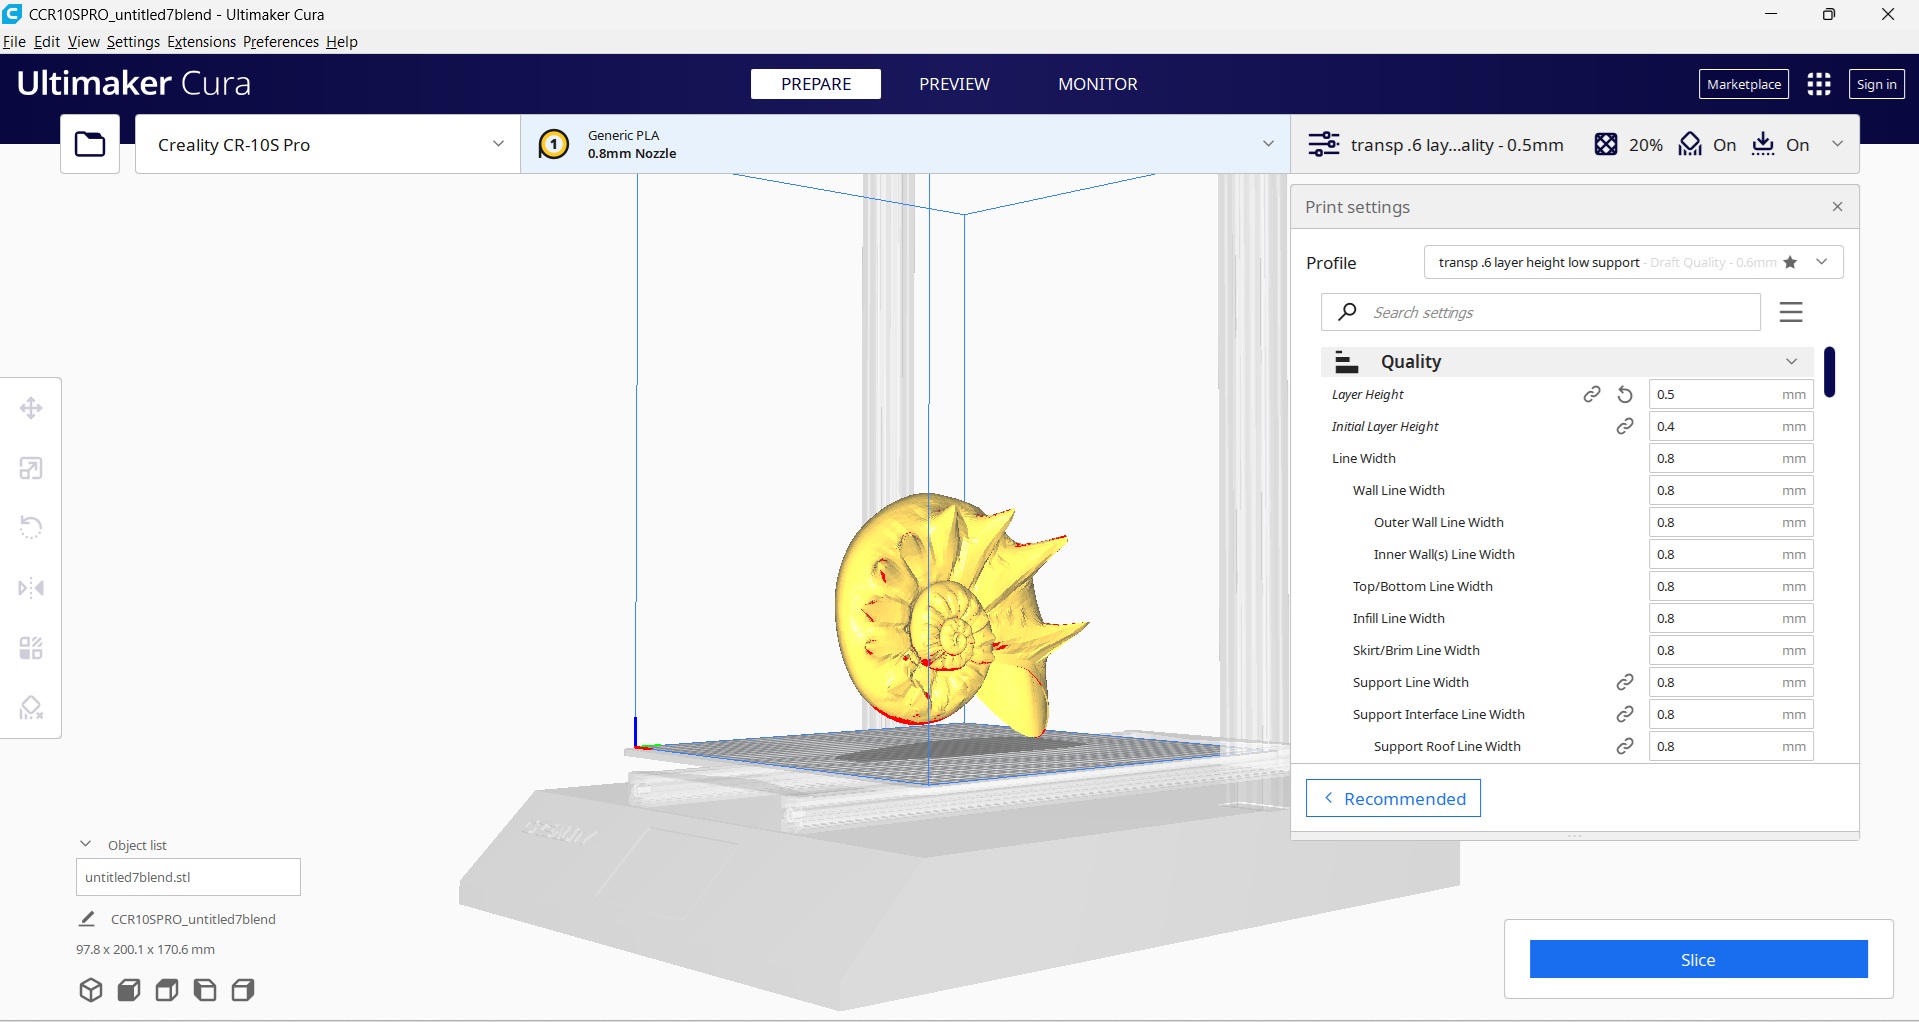The width and height of the screenshot is (1919, 1022).
Task: Switch to Recommended print settings
Action: click(1393, 799)
